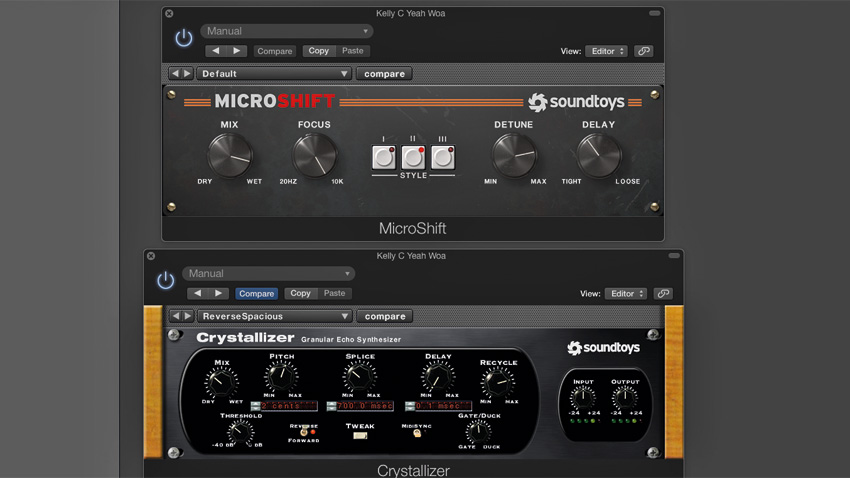850x478 pixels.
Task: Click the 0.1 msec delay value field
Action: (x=443, y=406)
